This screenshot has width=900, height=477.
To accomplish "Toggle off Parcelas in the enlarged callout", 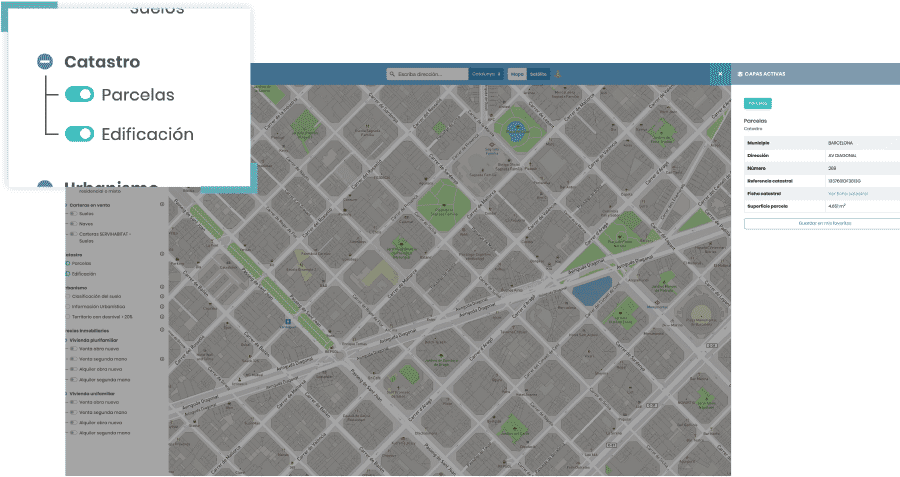I will click(x=79, y=95).
